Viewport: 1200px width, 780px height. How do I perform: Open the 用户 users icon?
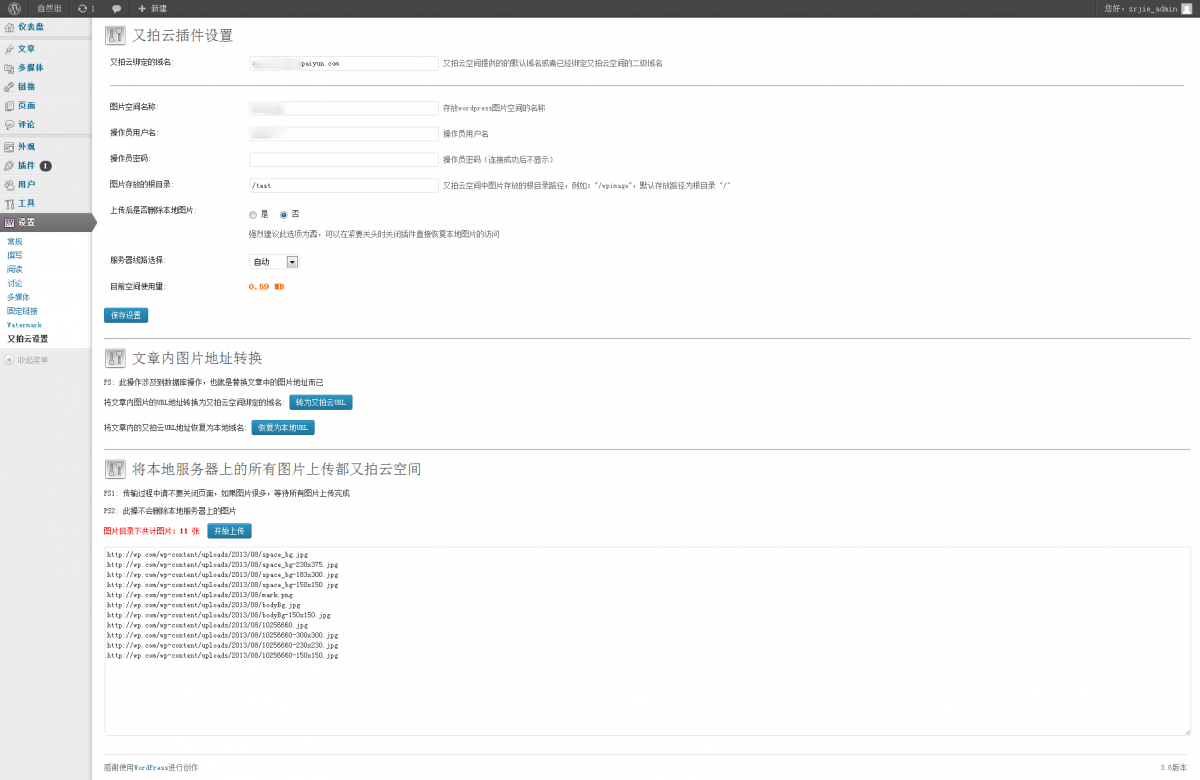[x=10, y=184]
